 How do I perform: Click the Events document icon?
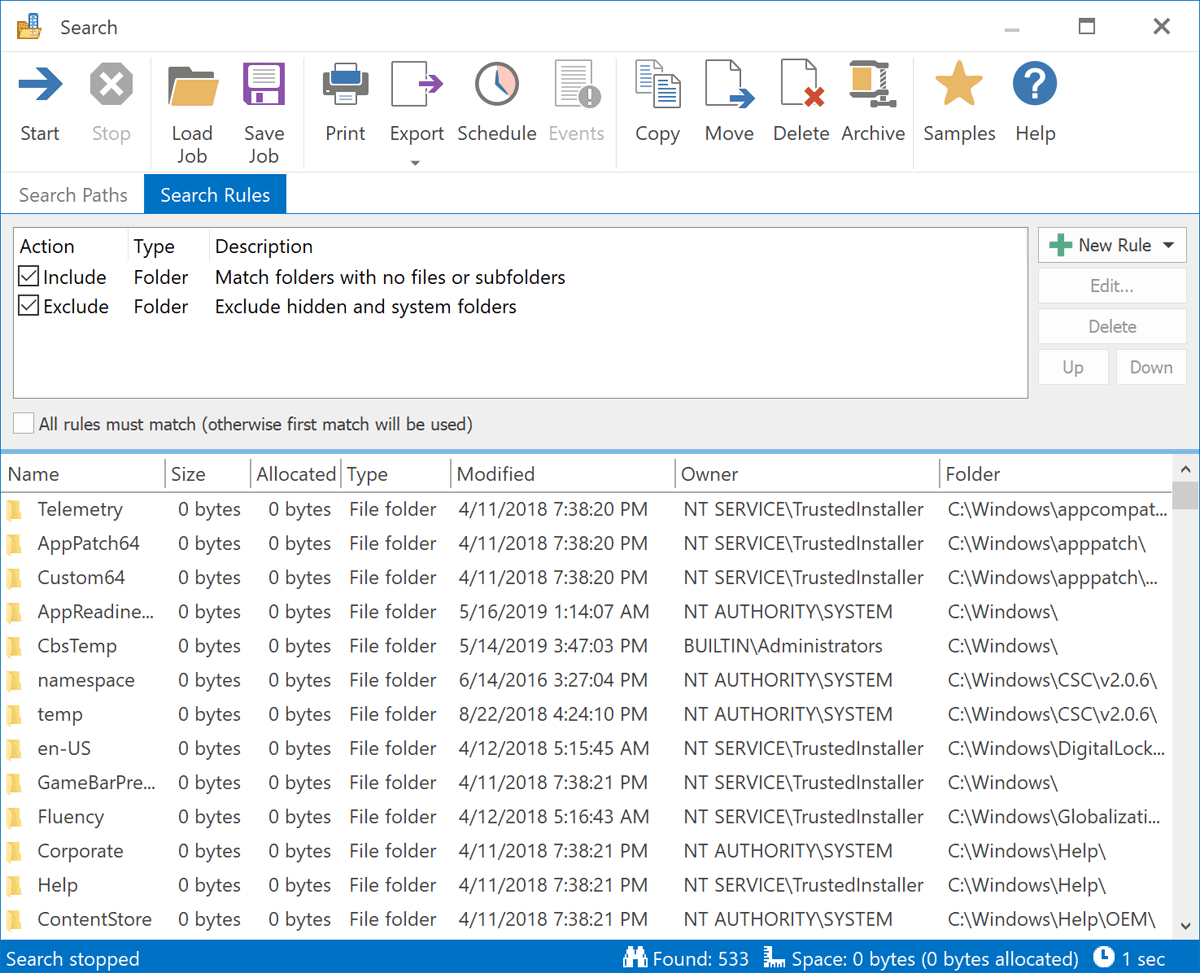pos(577,85)
